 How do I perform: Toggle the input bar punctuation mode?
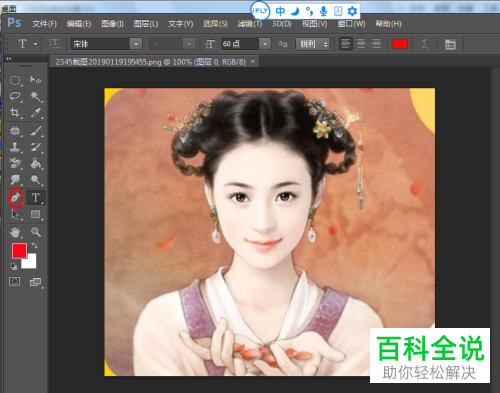(x=309, y=11)
